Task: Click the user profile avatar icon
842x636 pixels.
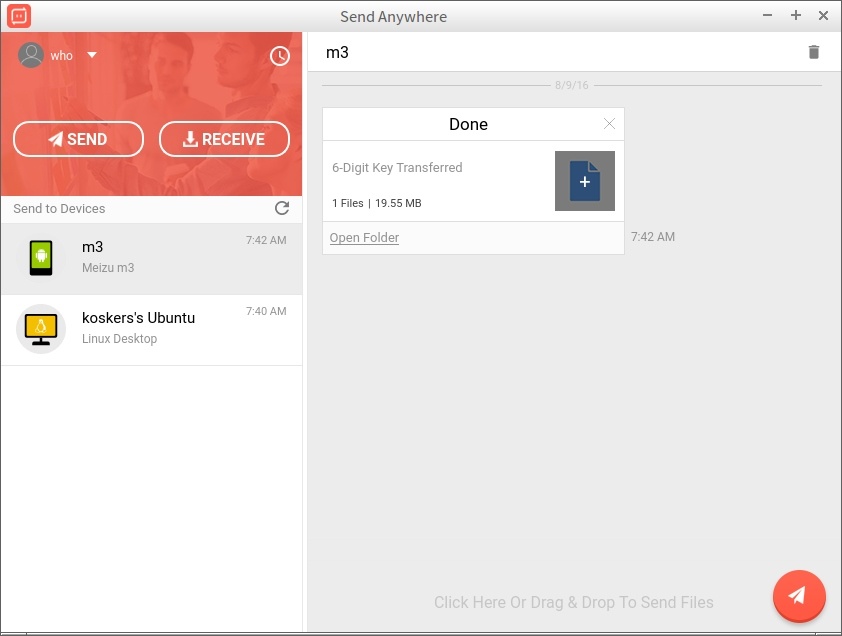Action: pos(31,55)
